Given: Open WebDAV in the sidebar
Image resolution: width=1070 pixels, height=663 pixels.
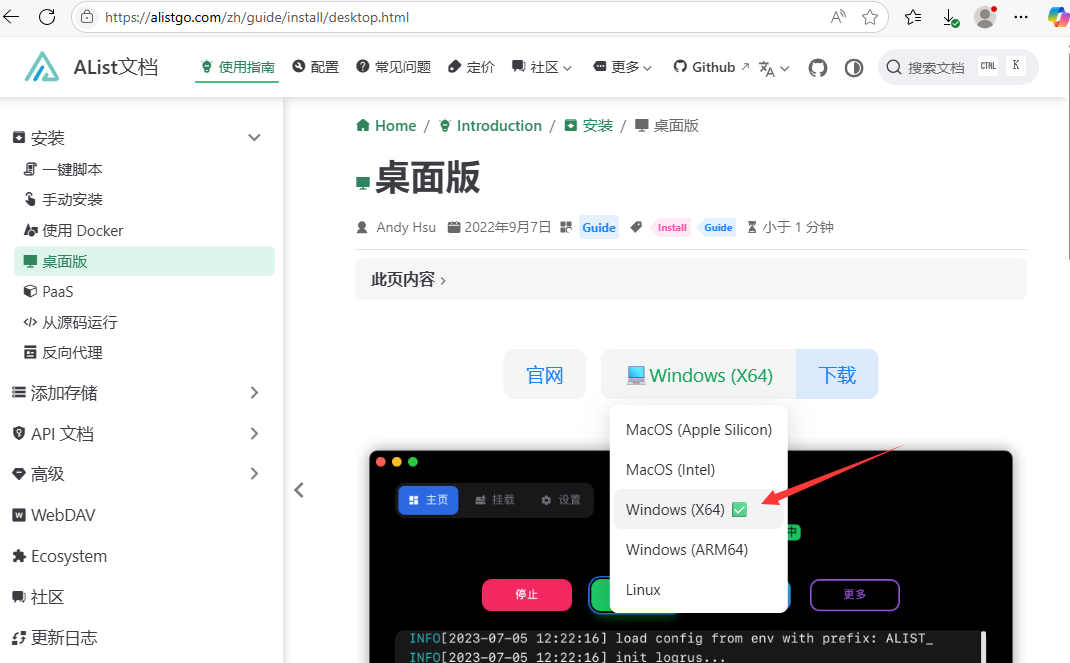Looking at the screenshot, I should tap(54, 515).
